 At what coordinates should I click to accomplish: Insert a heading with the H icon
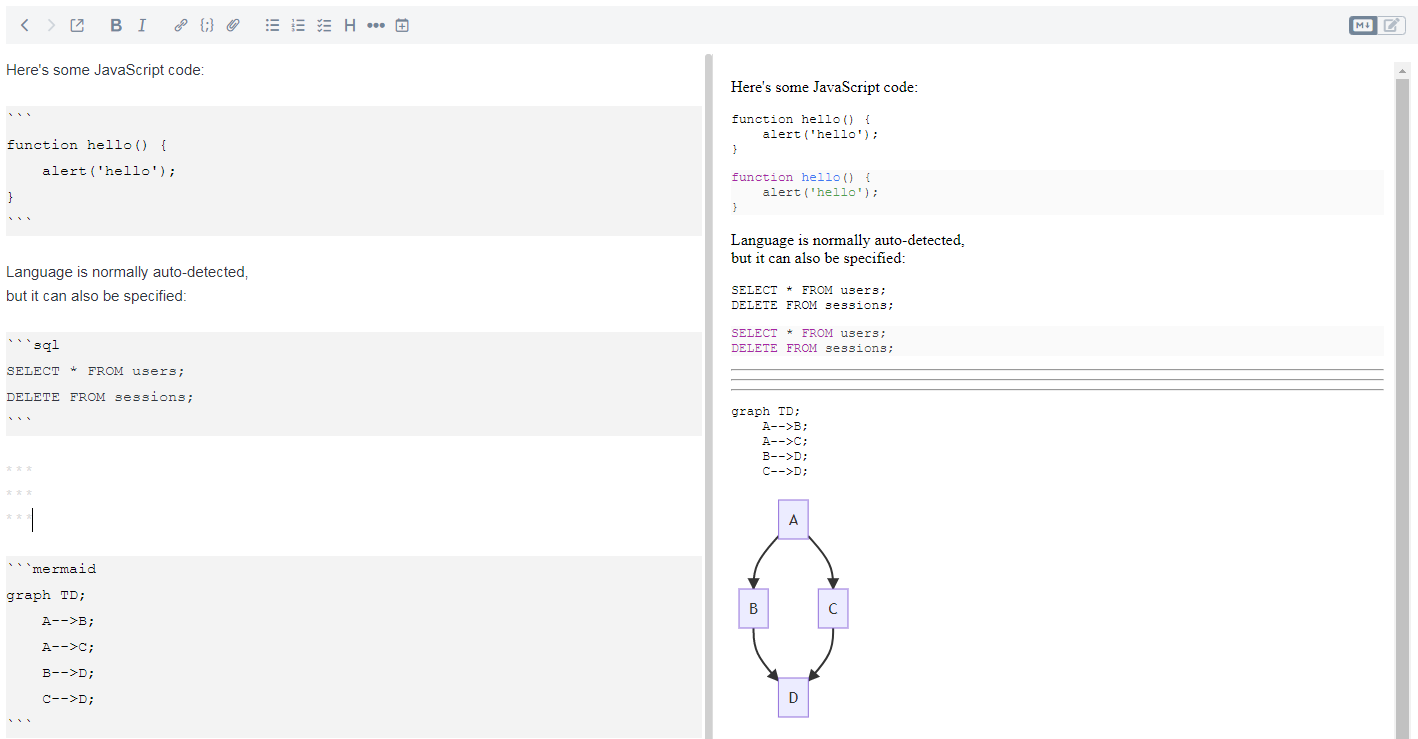coord(349,25)
